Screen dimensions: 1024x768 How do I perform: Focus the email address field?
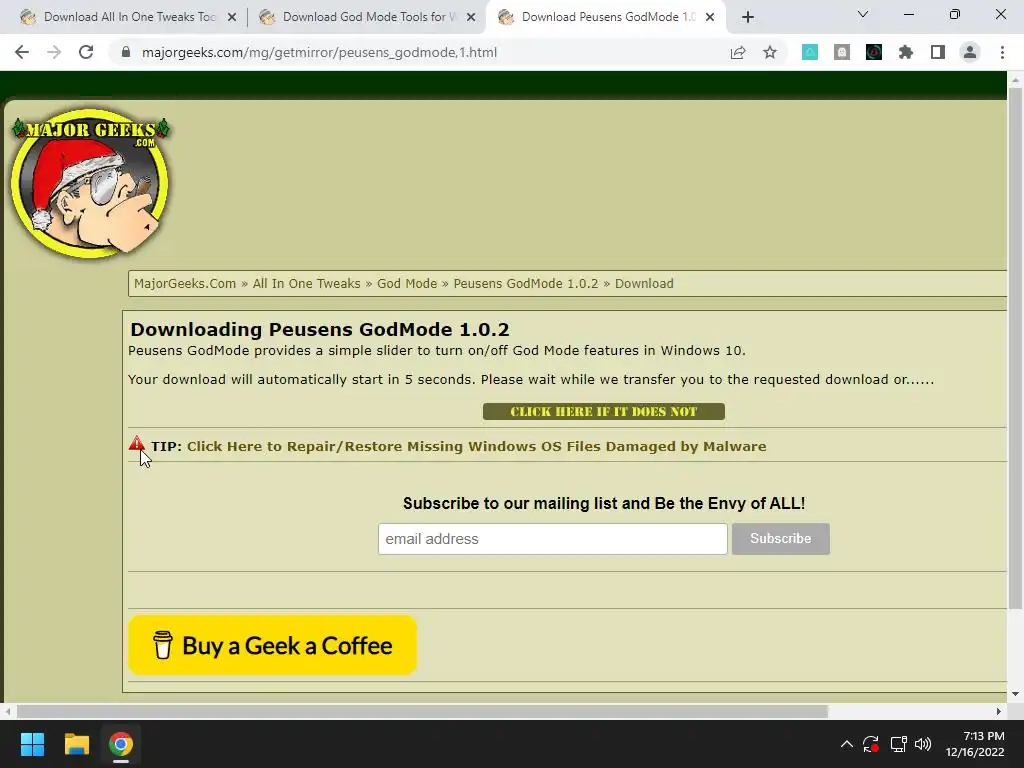552,539
